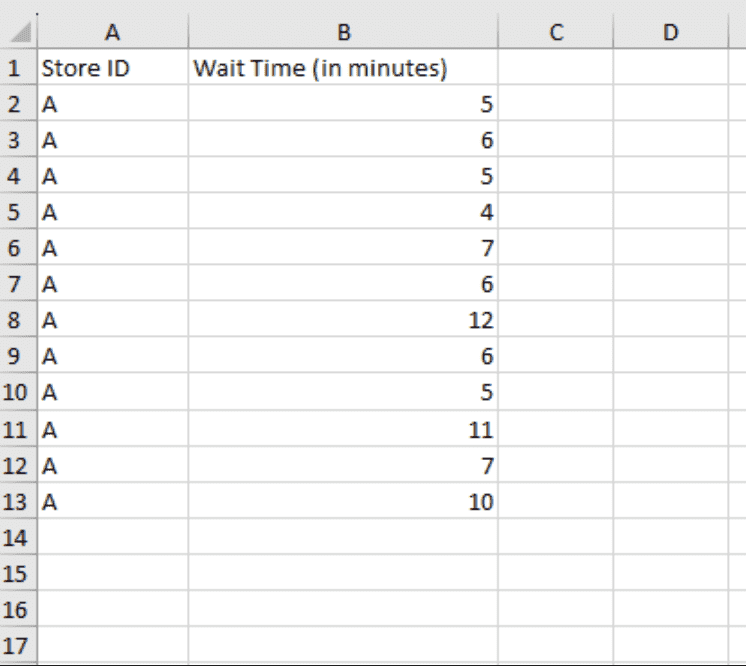This screenshot has height=666, width=746.
Task: Select column B header
Action: 343,33
